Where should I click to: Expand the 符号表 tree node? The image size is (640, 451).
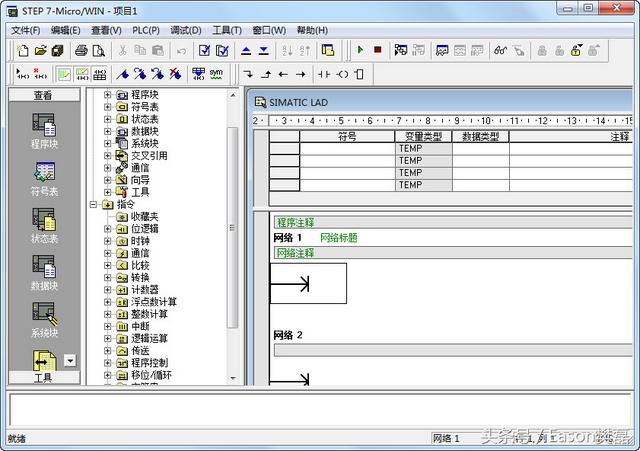107,107
